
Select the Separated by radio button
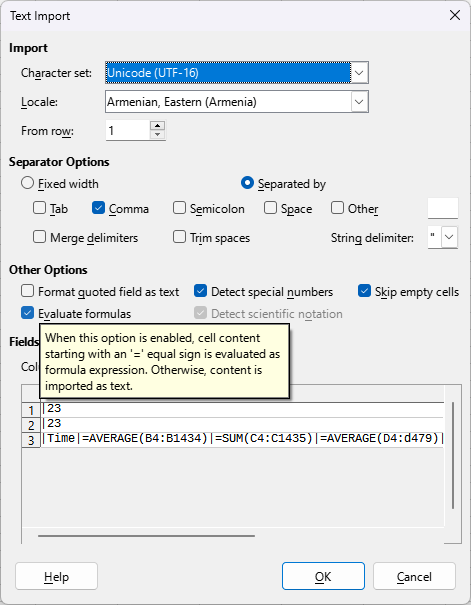tap(247, 183)
